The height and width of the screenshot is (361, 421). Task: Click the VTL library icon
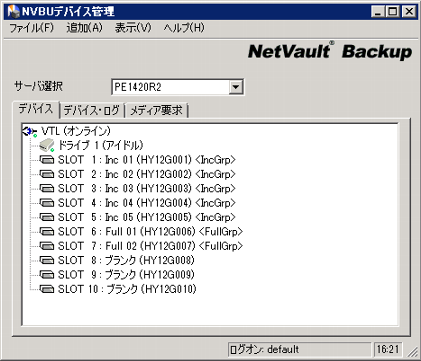click(30, 132)
